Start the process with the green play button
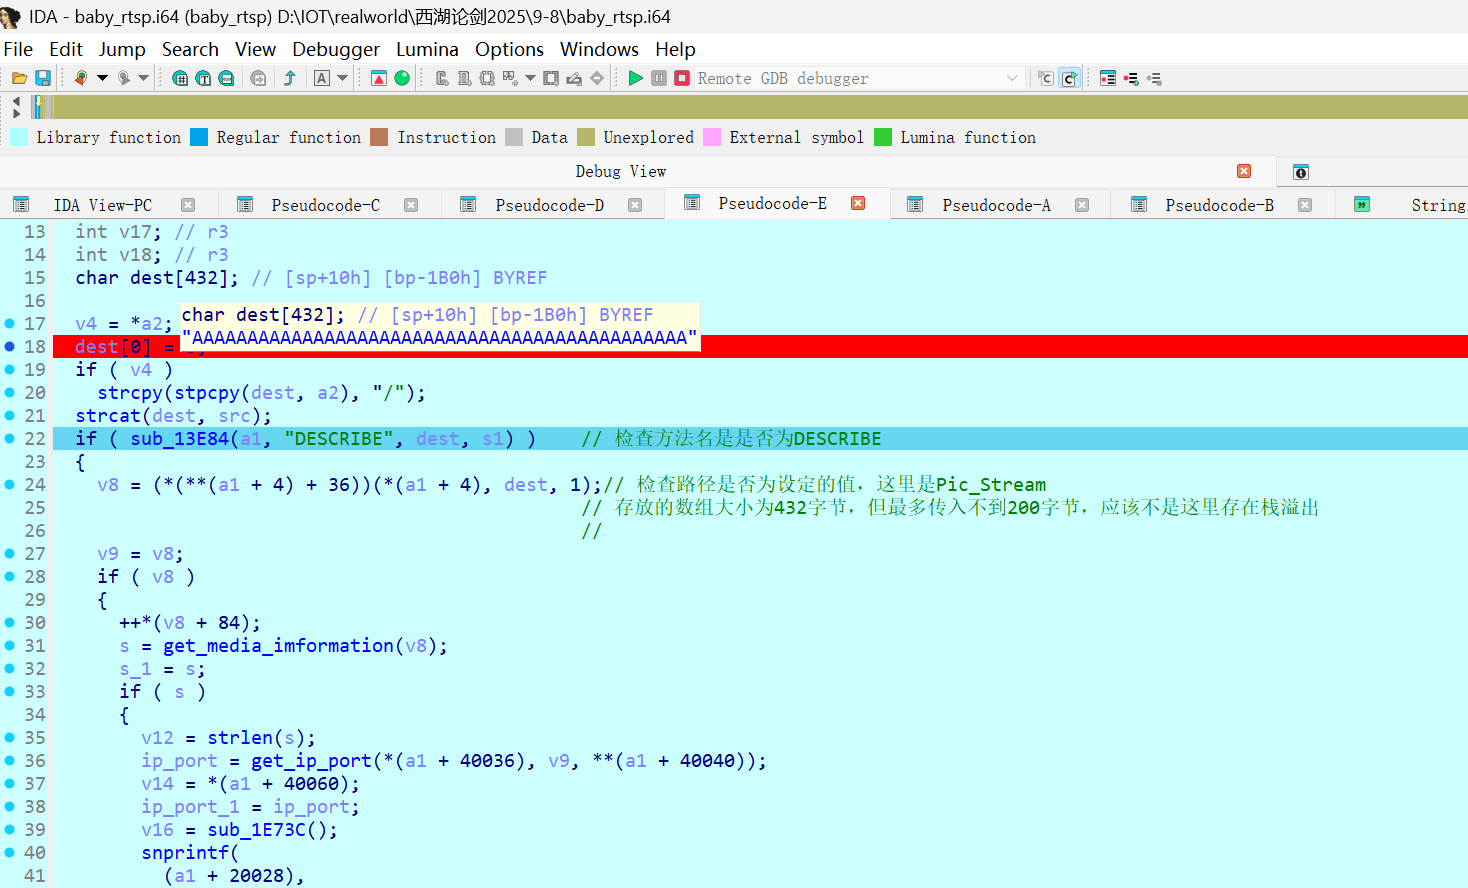The height and width of the screenshot is (888, 1468). [x=635, y=78]
